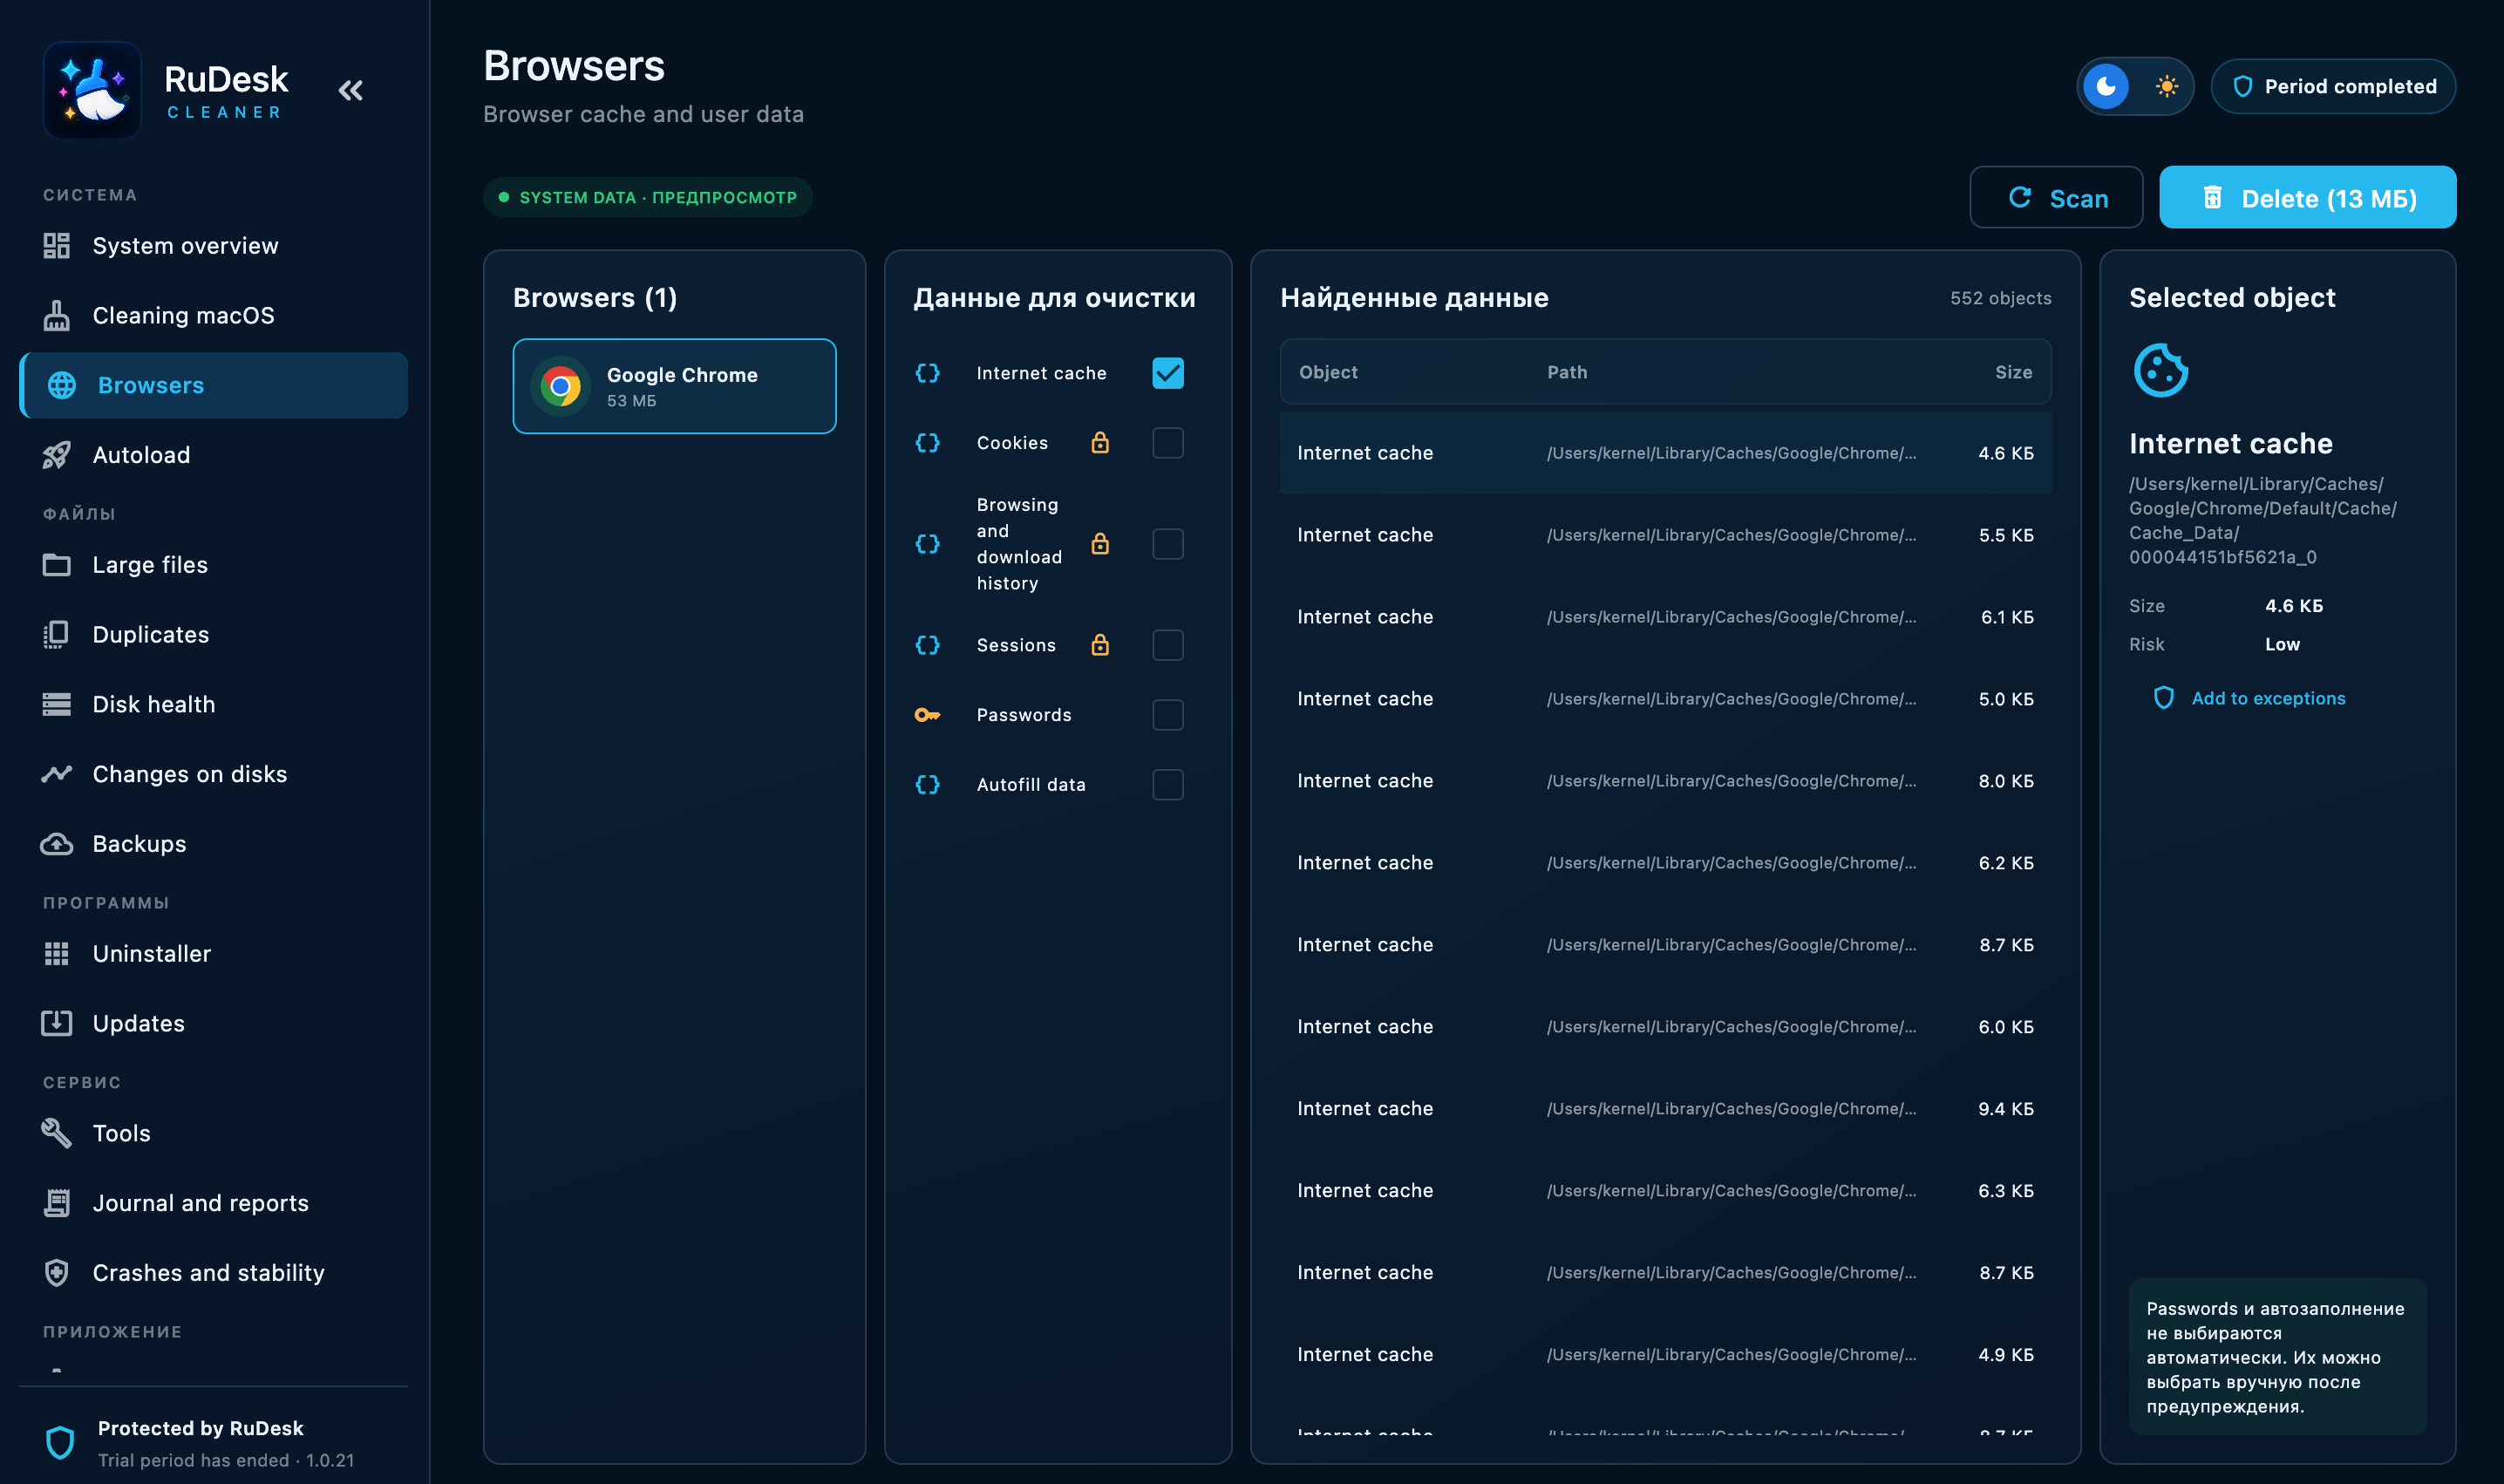Select the Internet cache row sized 5.5 КБ

pyautogui.click(x=1665, y=535)
